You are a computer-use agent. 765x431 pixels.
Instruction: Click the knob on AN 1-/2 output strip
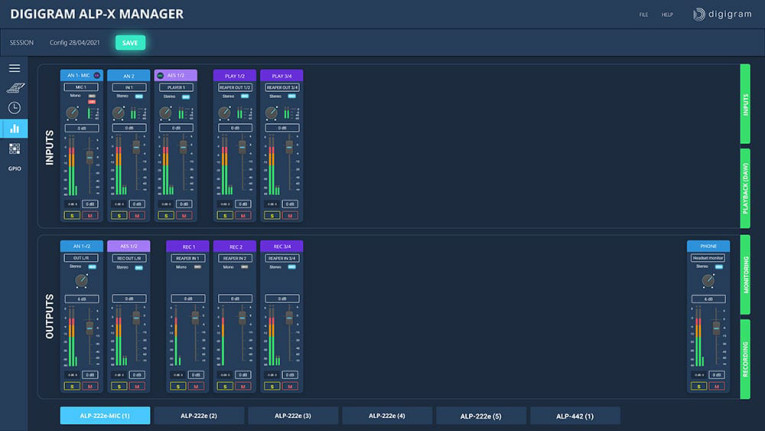click(81, 281)
